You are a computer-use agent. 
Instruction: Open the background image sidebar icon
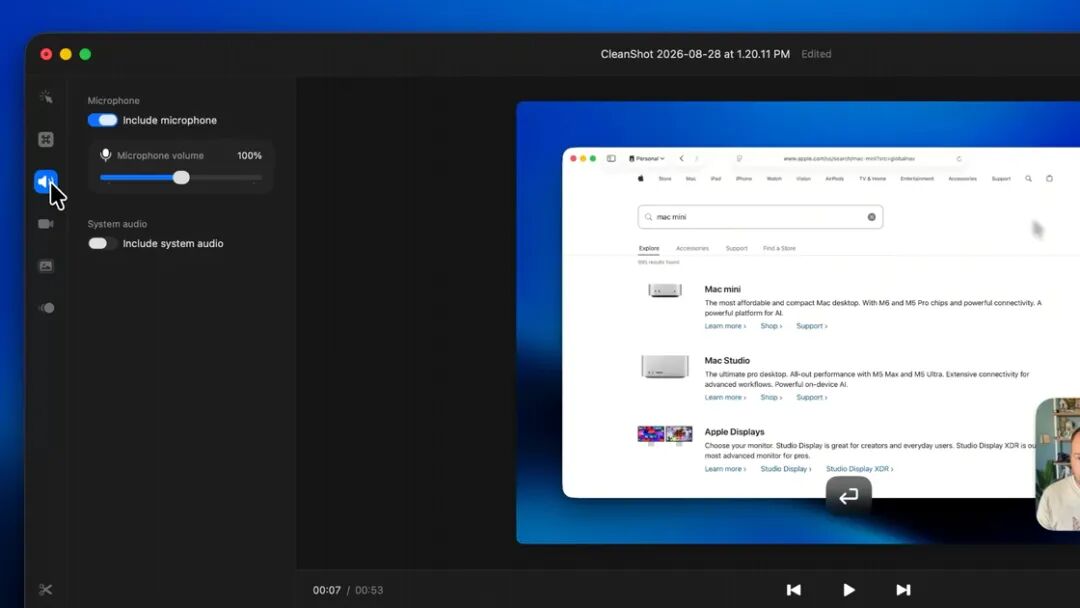(46, 266)
